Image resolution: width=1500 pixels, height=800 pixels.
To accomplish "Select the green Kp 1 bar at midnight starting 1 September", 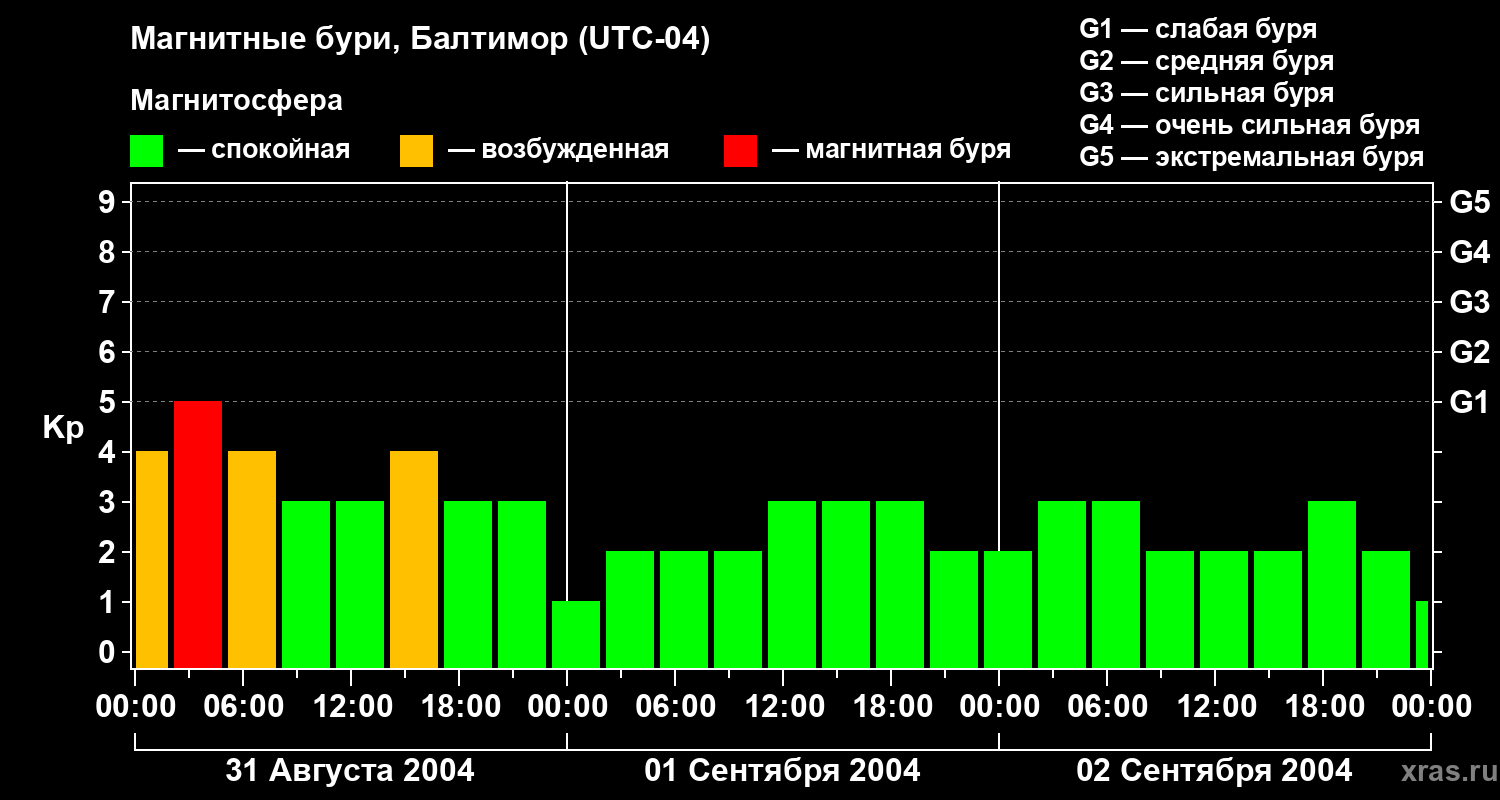I will (x=576, y=634).
